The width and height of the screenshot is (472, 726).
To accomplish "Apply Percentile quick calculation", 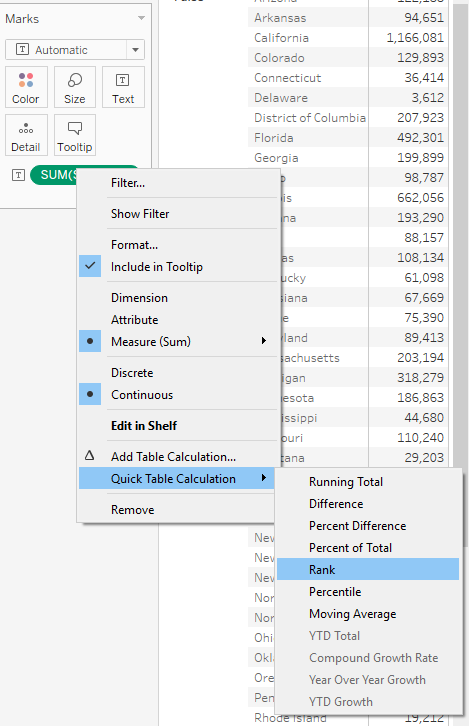I will [x=335, y=592].
